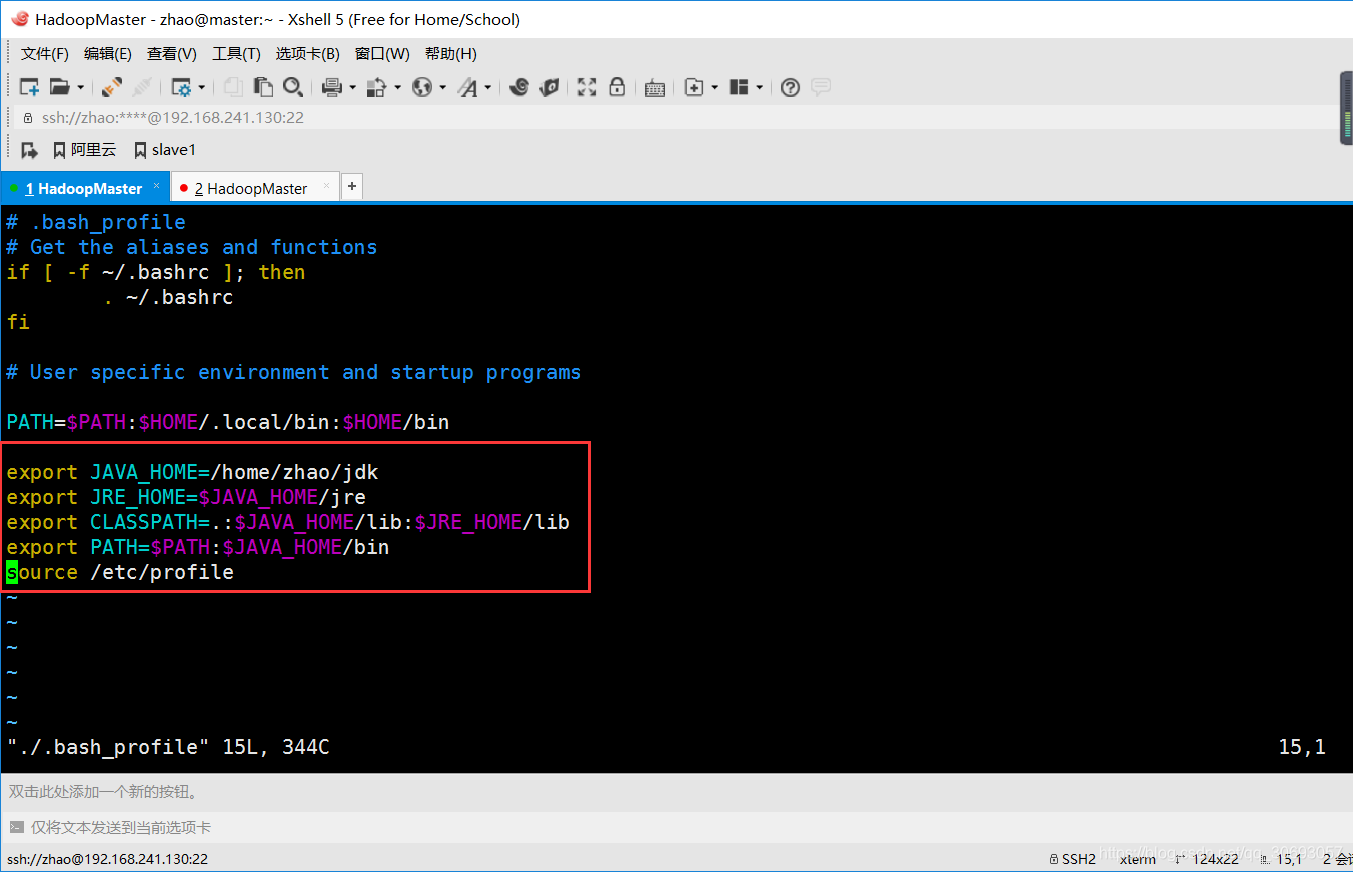Toggle full screen with expand icon
Image resolution: width=1353 pixels, height=872 pixels.
pos(587,87)
